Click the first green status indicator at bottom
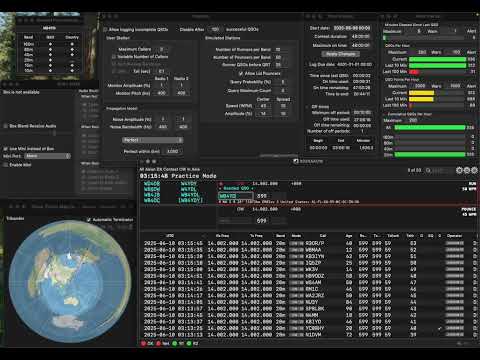Viewport: 480px width, 360px height. tap(174, 343)
